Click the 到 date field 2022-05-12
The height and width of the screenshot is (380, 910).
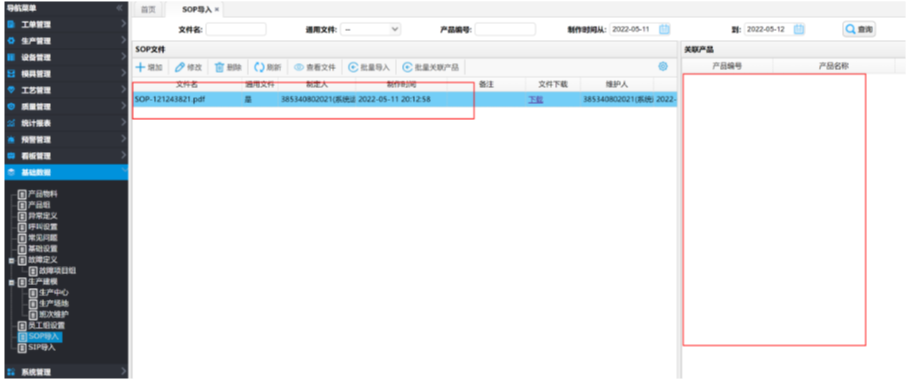pyautogui.click(x=768, y=29)
